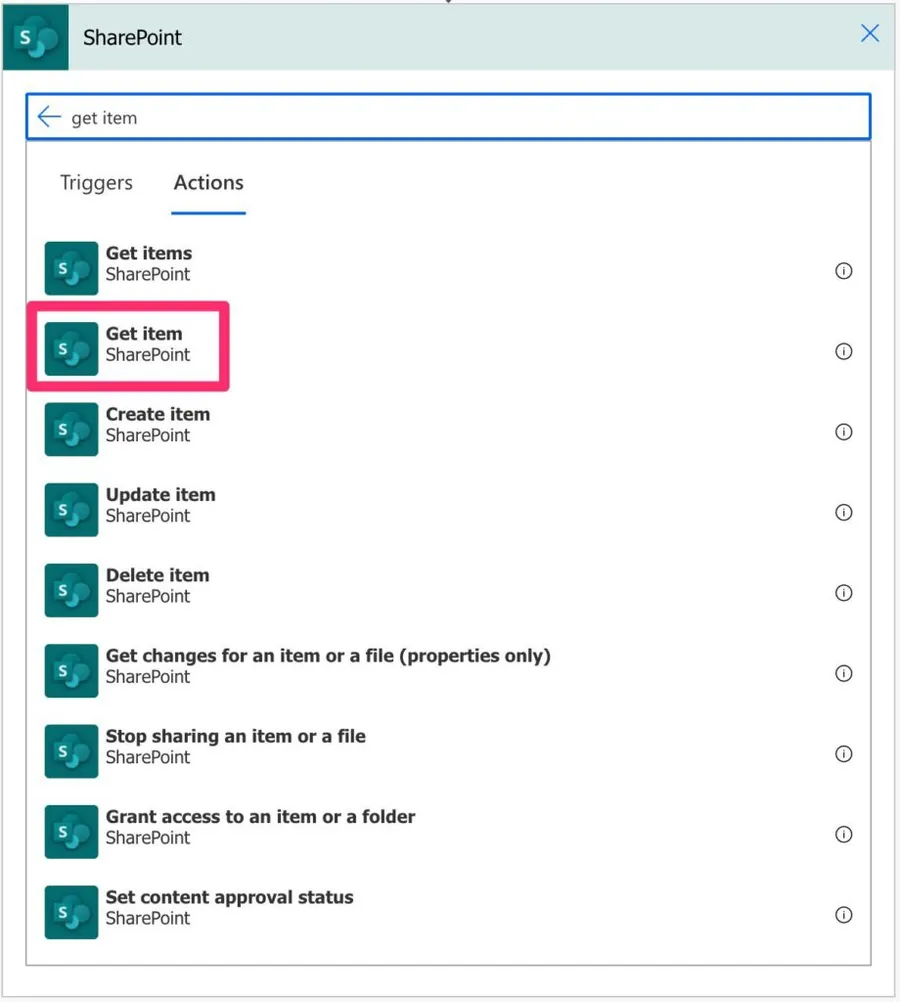The width and height of the screenshot is (900, 1002).
Task: Show info for Update item action
Action: coord(843,512)
